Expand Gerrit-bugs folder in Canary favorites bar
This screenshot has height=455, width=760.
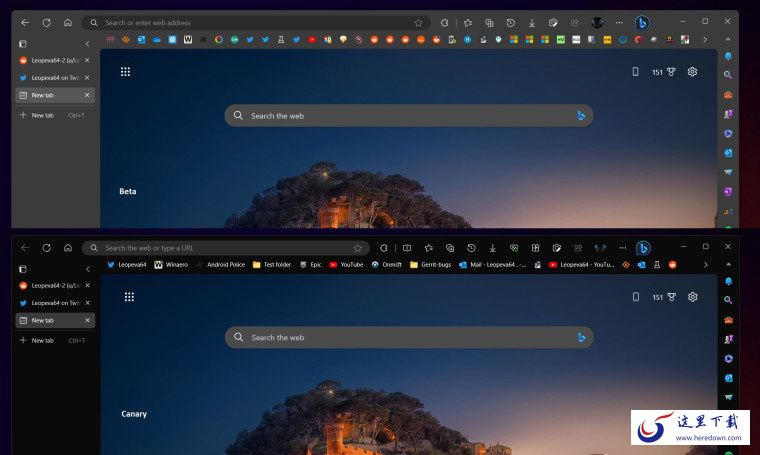[430, 265]
